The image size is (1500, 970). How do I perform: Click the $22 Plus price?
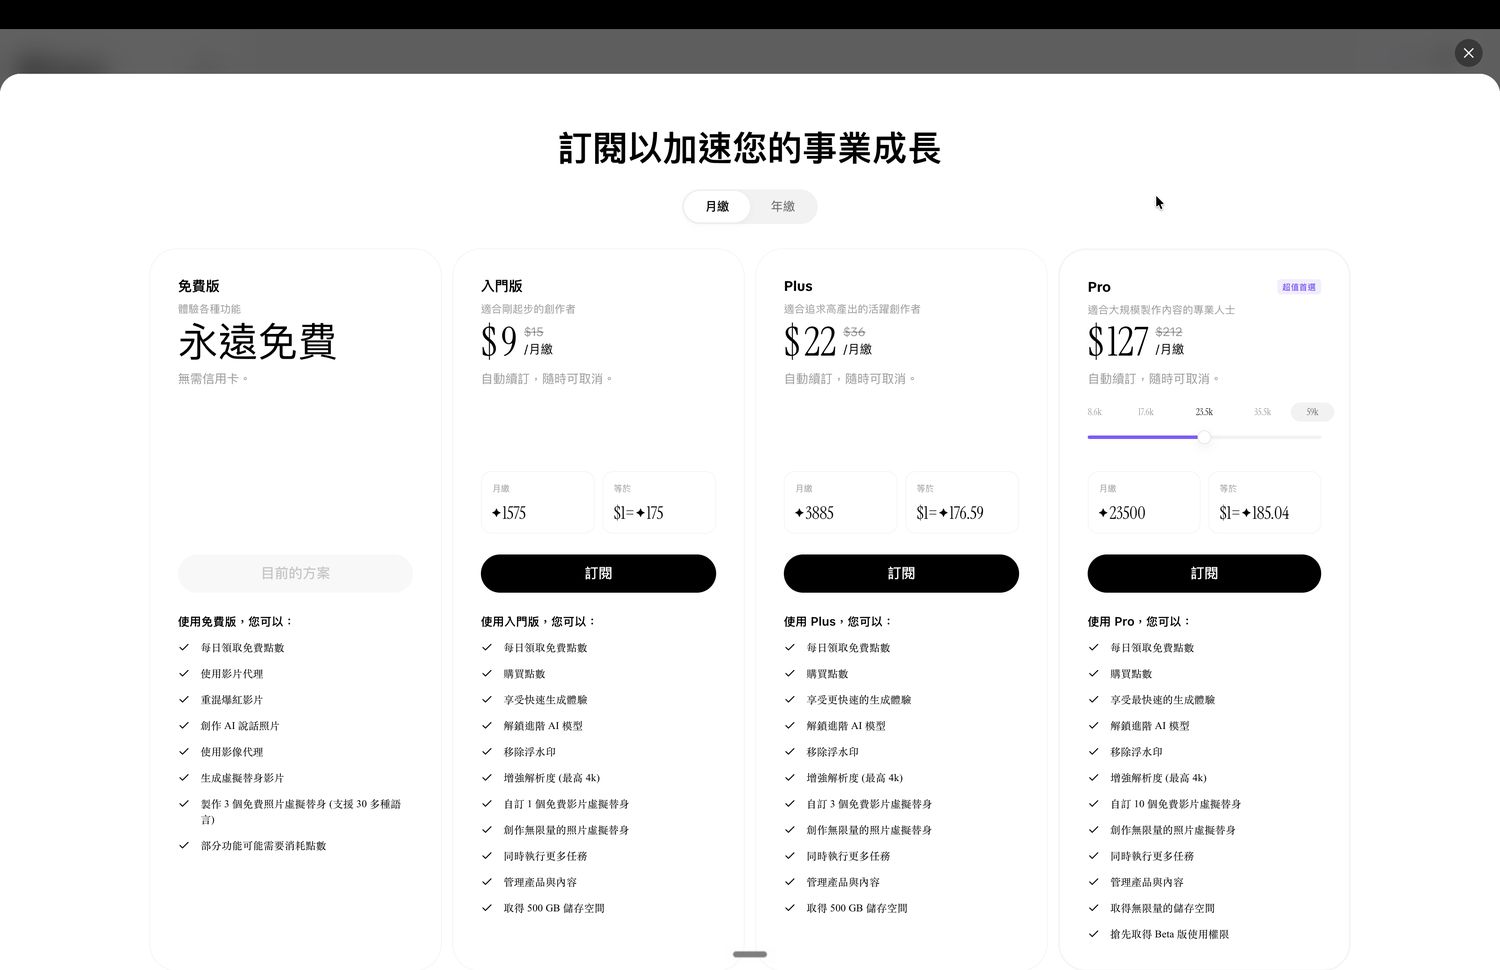coord(810,342)
